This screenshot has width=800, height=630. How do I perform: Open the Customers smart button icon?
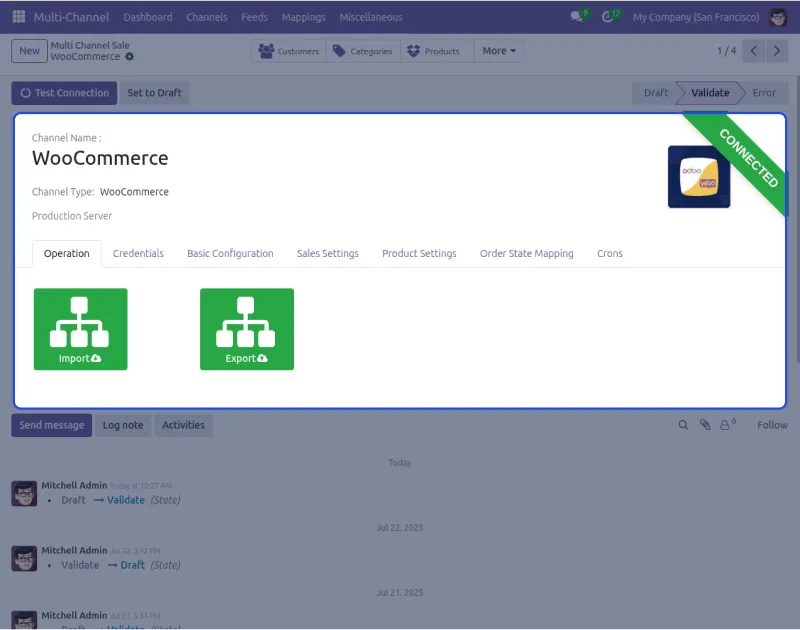coord(266,51)
